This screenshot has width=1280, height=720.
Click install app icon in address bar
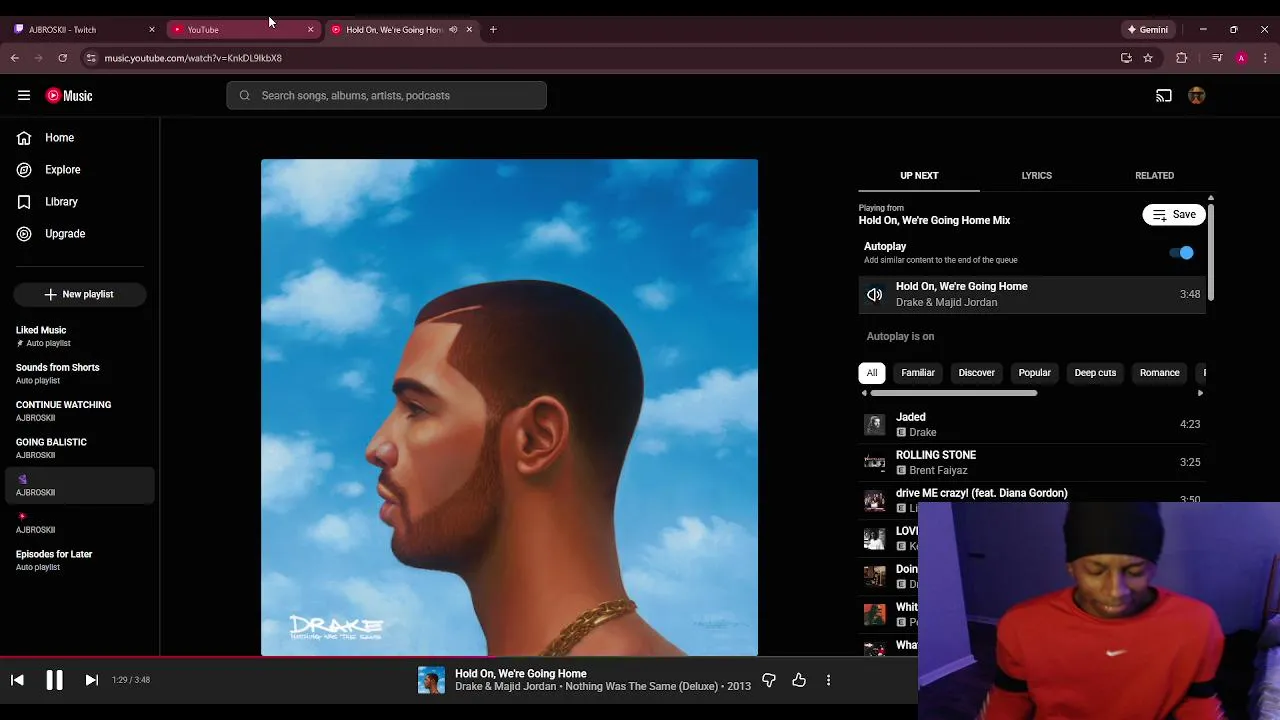1126,58
